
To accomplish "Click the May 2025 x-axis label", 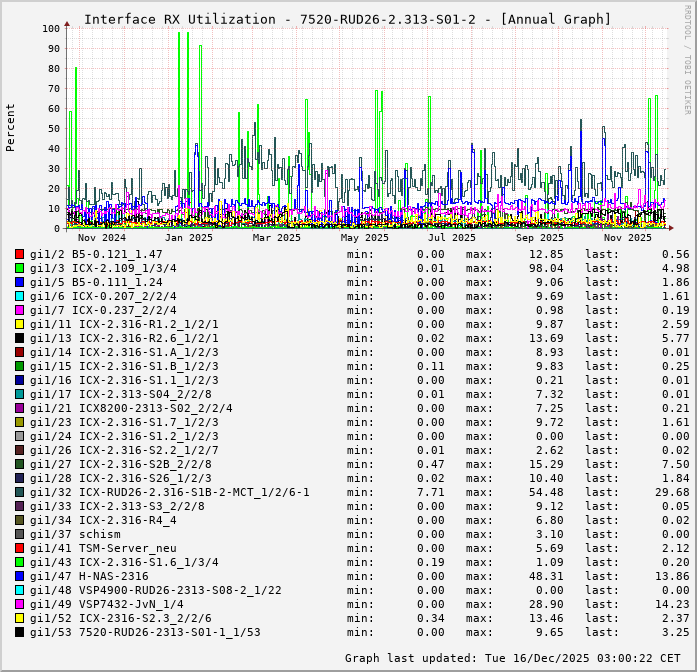I will pos(365,238).
